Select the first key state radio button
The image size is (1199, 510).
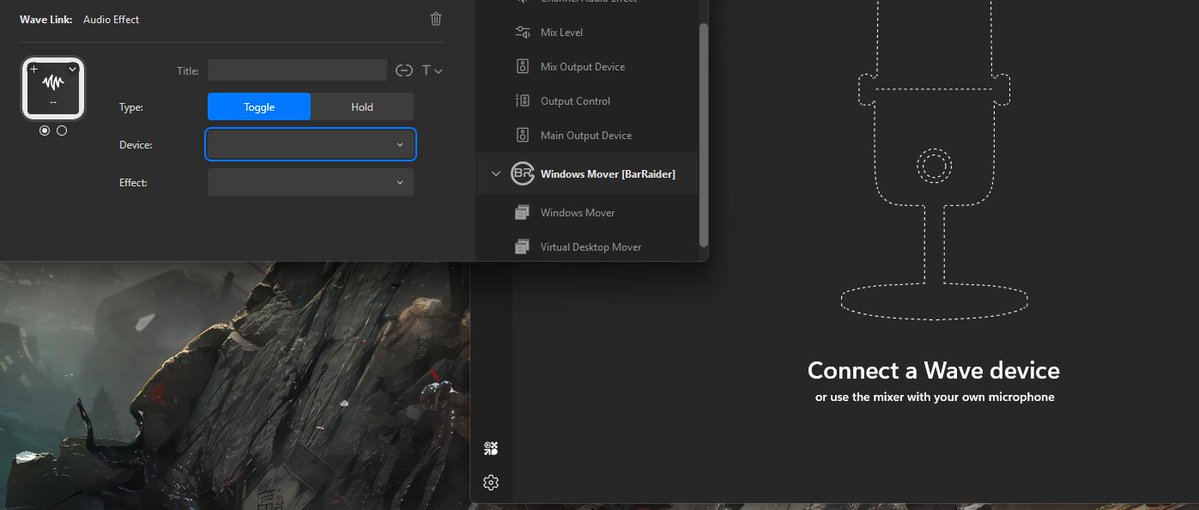click(44, 131)
